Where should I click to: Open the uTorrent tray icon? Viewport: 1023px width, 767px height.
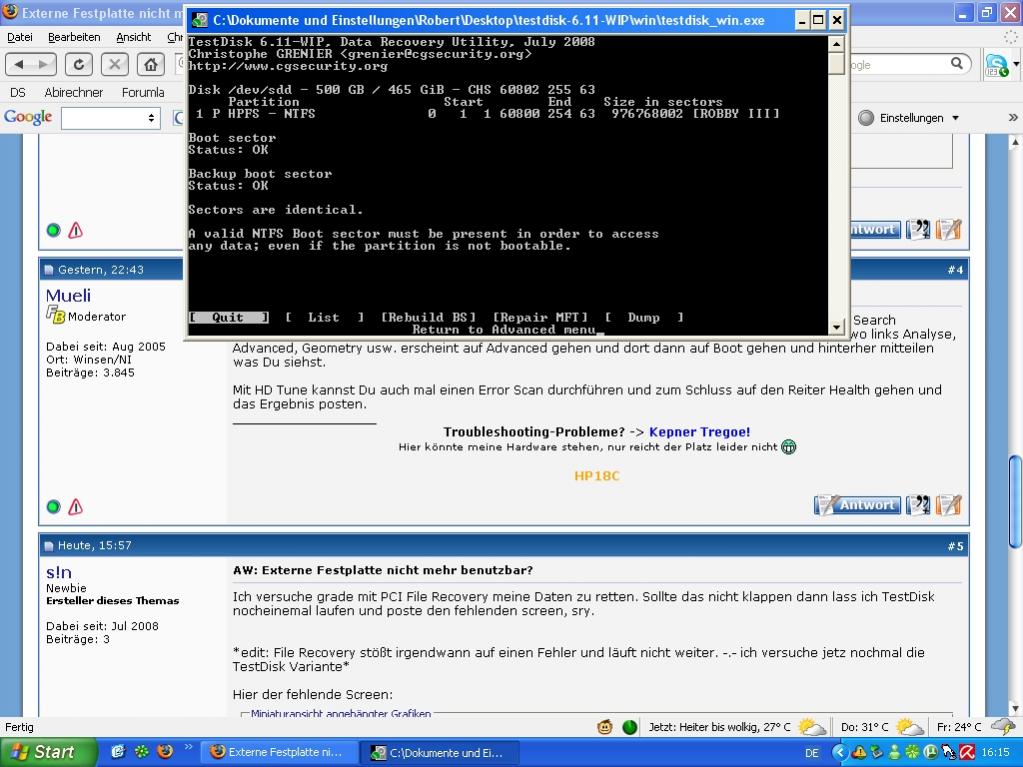tap(931, 753)
